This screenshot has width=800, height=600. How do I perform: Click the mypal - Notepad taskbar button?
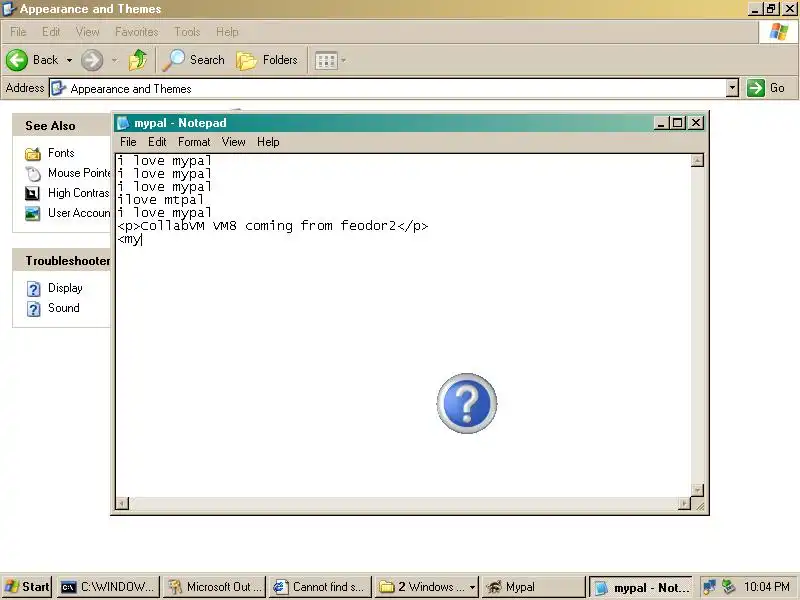pyautogui.click(x=641, y=587)
